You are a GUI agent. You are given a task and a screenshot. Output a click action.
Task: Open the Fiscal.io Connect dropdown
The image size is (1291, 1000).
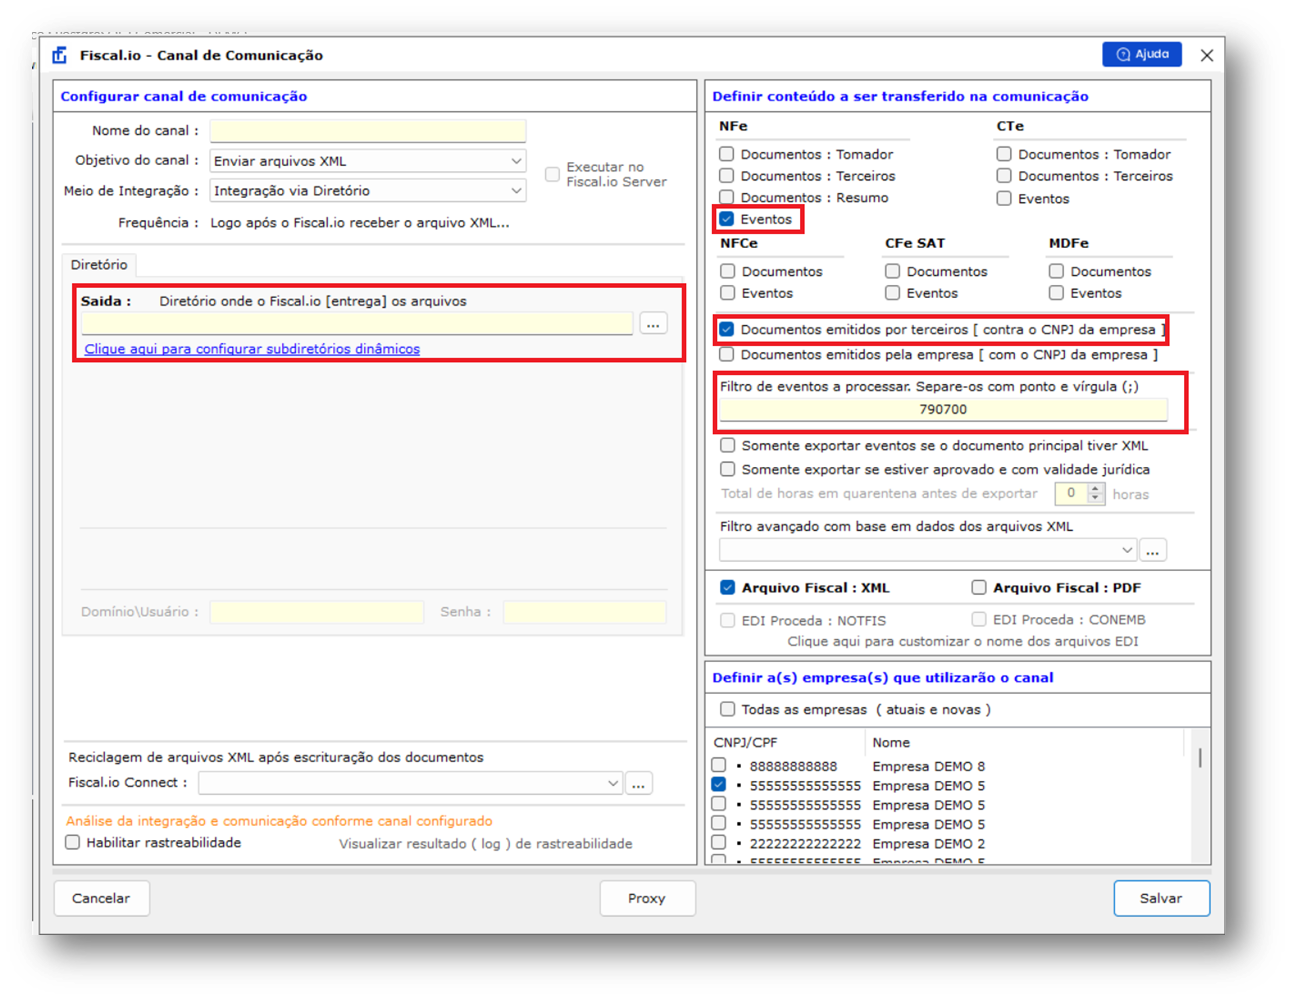(411, 783)
